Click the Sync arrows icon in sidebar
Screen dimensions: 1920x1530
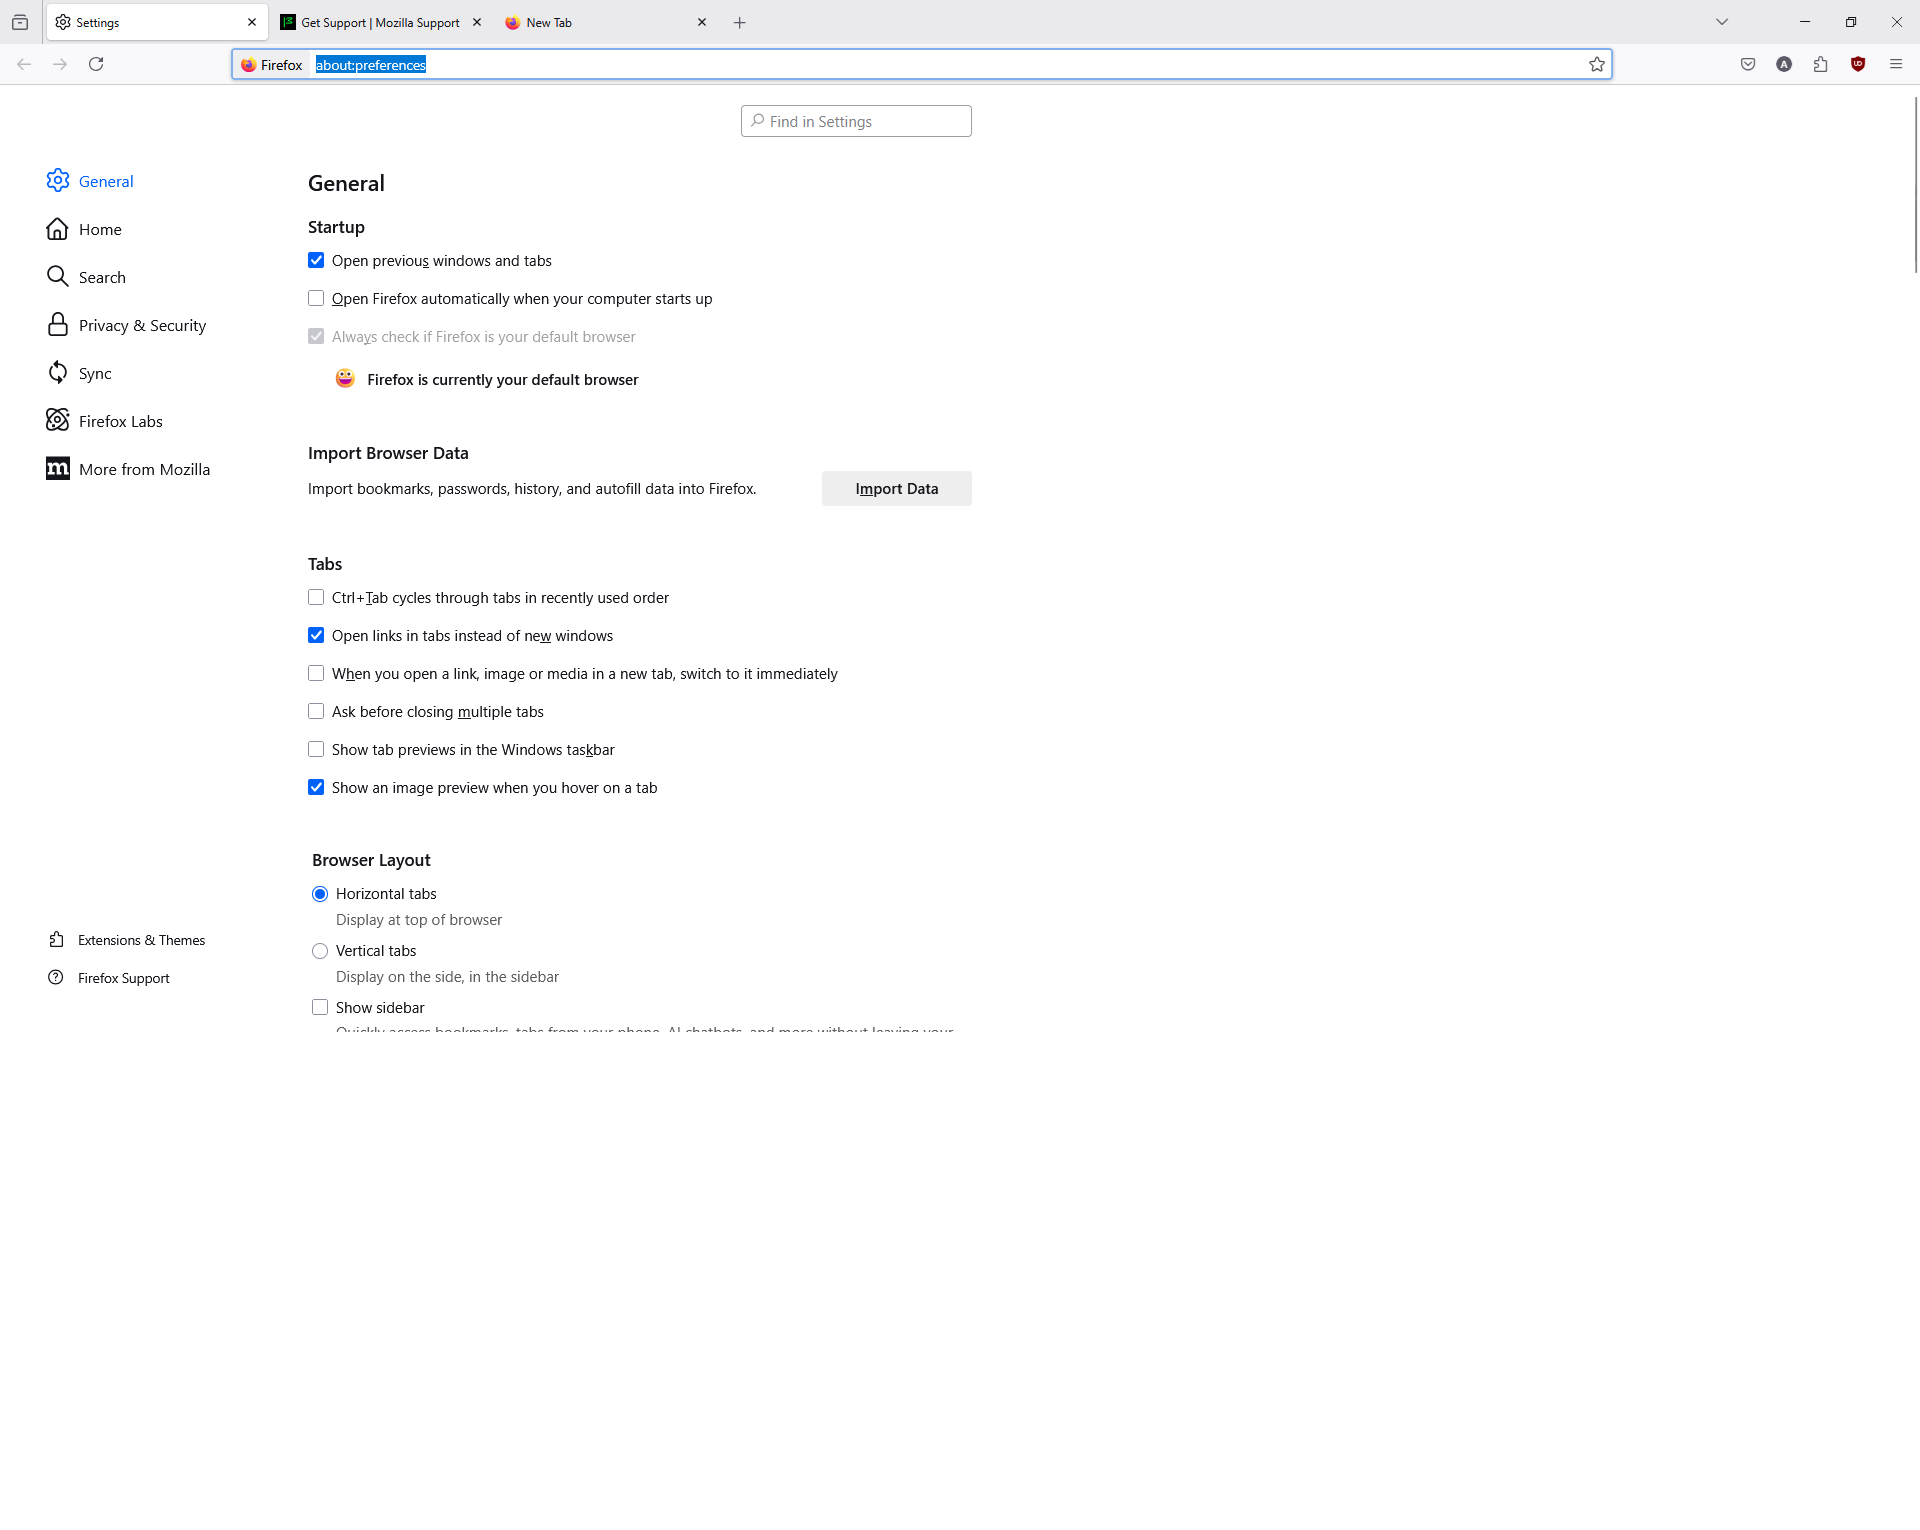pos(58,372)
